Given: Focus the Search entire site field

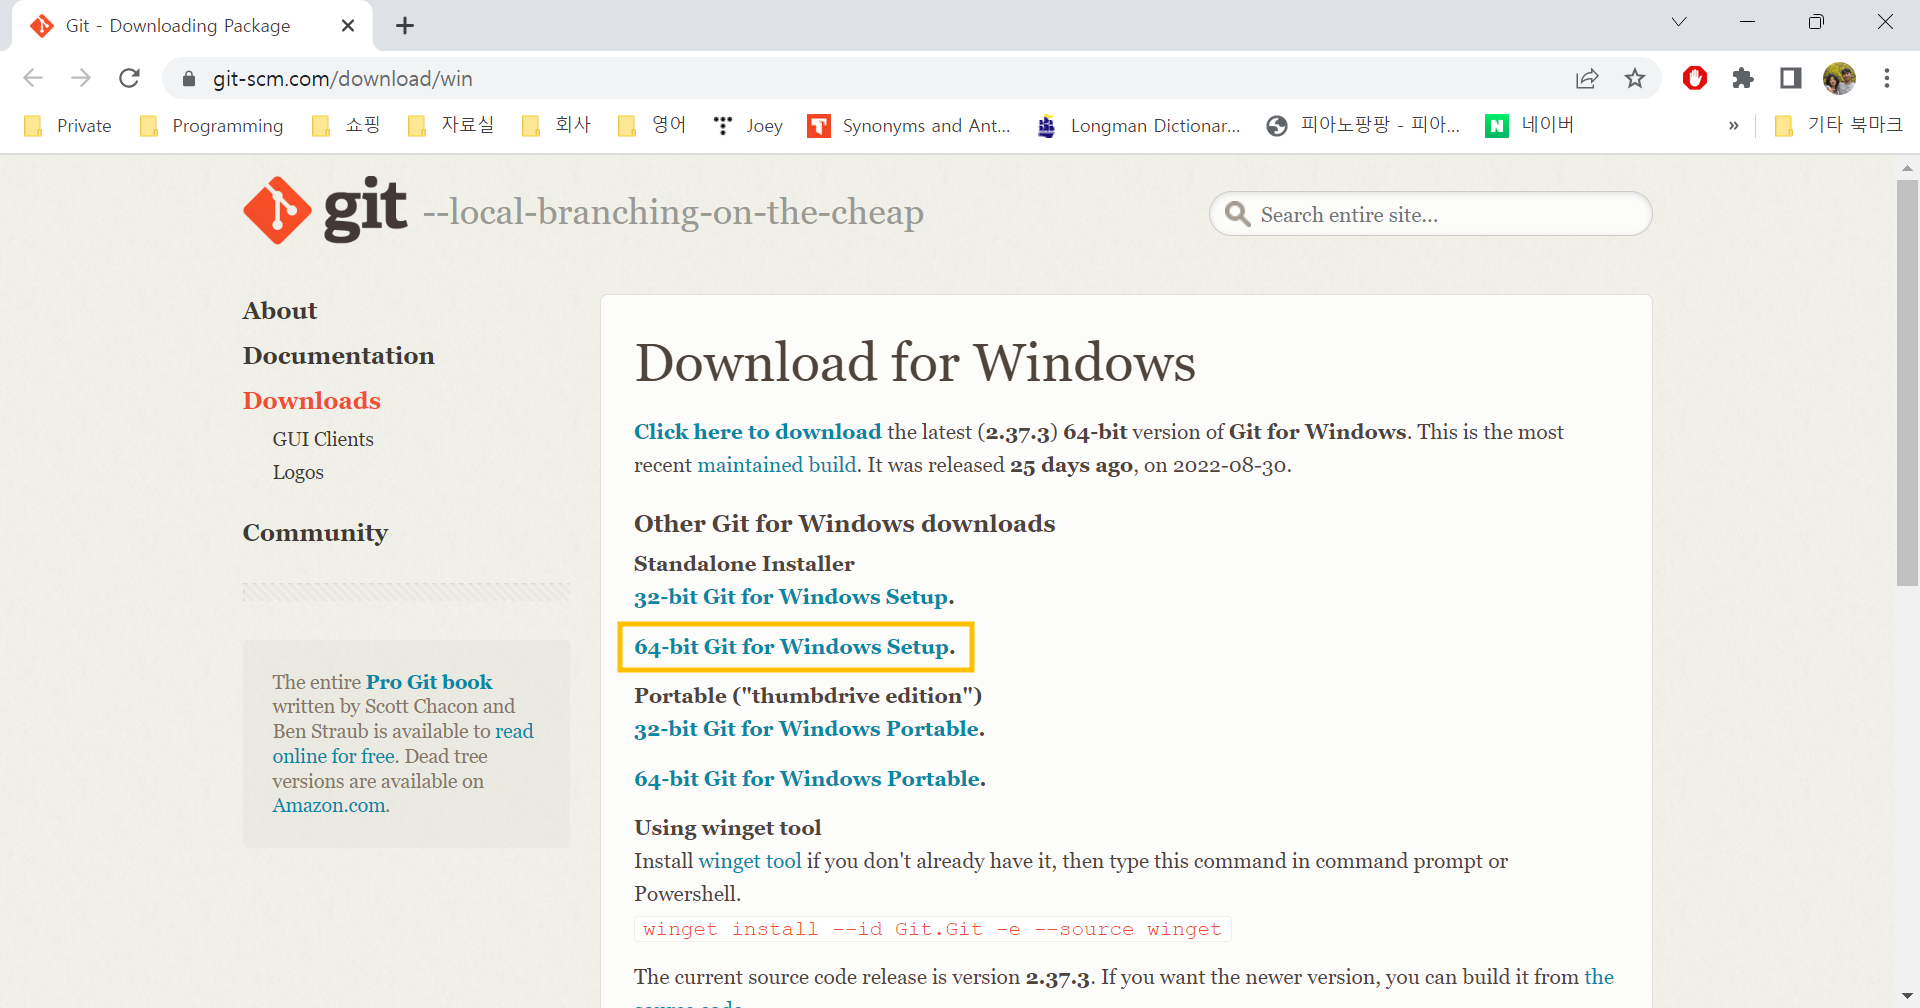Looking at the screenshot, I should coord(1430,214).
